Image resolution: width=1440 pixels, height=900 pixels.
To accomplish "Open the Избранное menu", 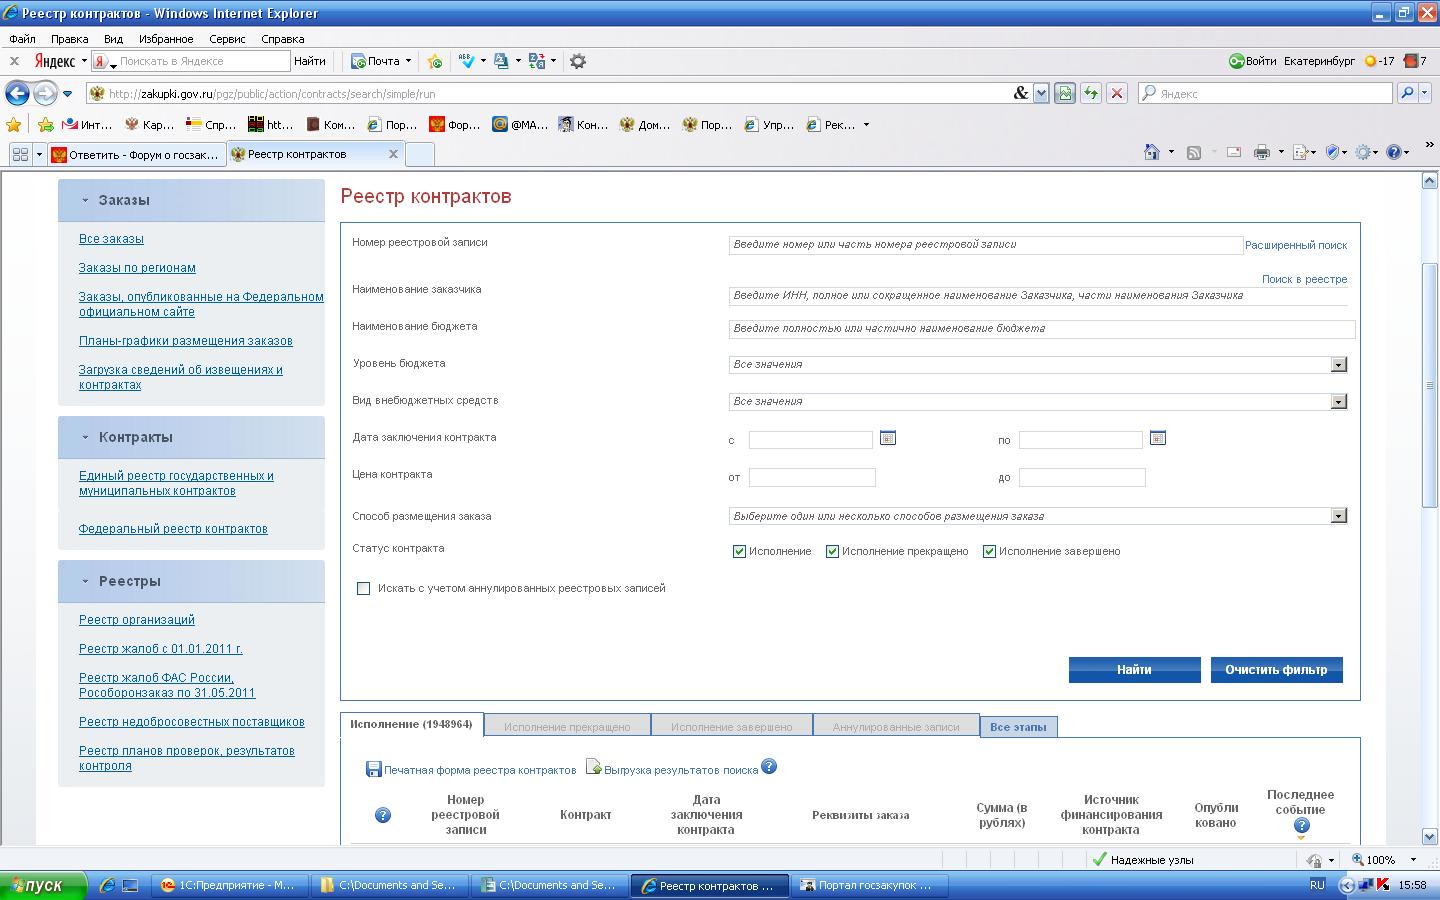I will 166,39.
